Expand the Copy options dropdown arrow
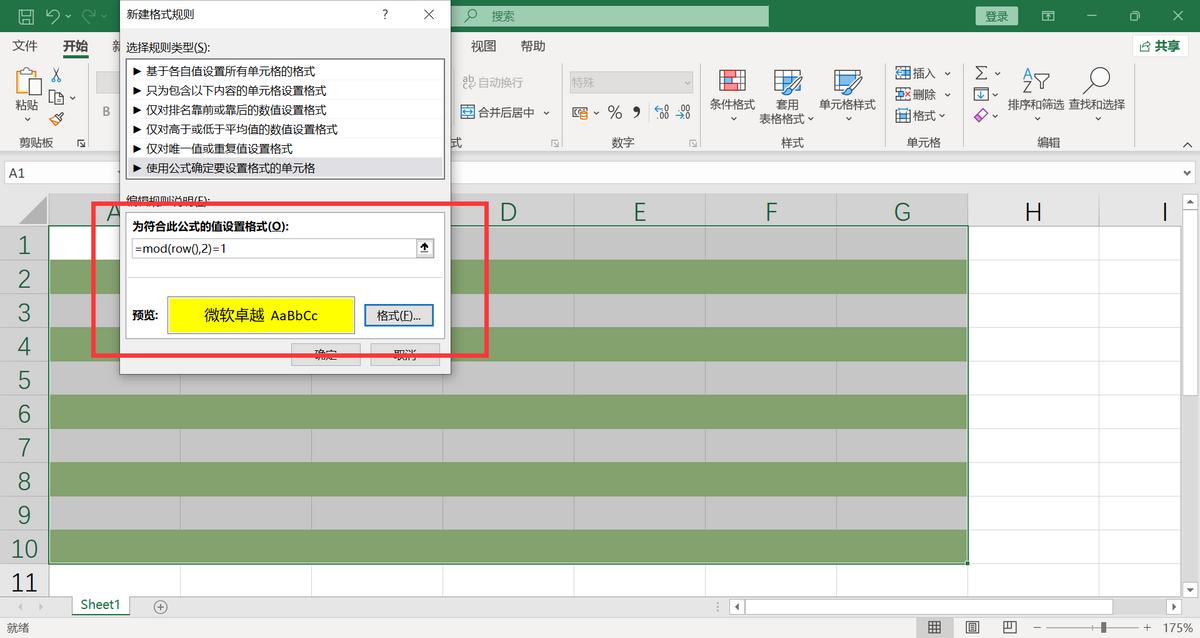This screenshot has height=638, width=1200. [72, 97]
